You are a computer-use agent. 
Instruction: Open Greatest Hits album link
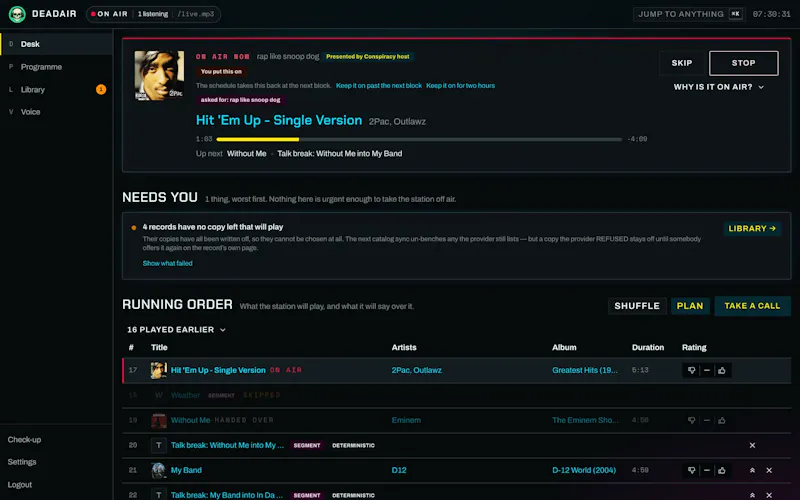tap(585, 370)
